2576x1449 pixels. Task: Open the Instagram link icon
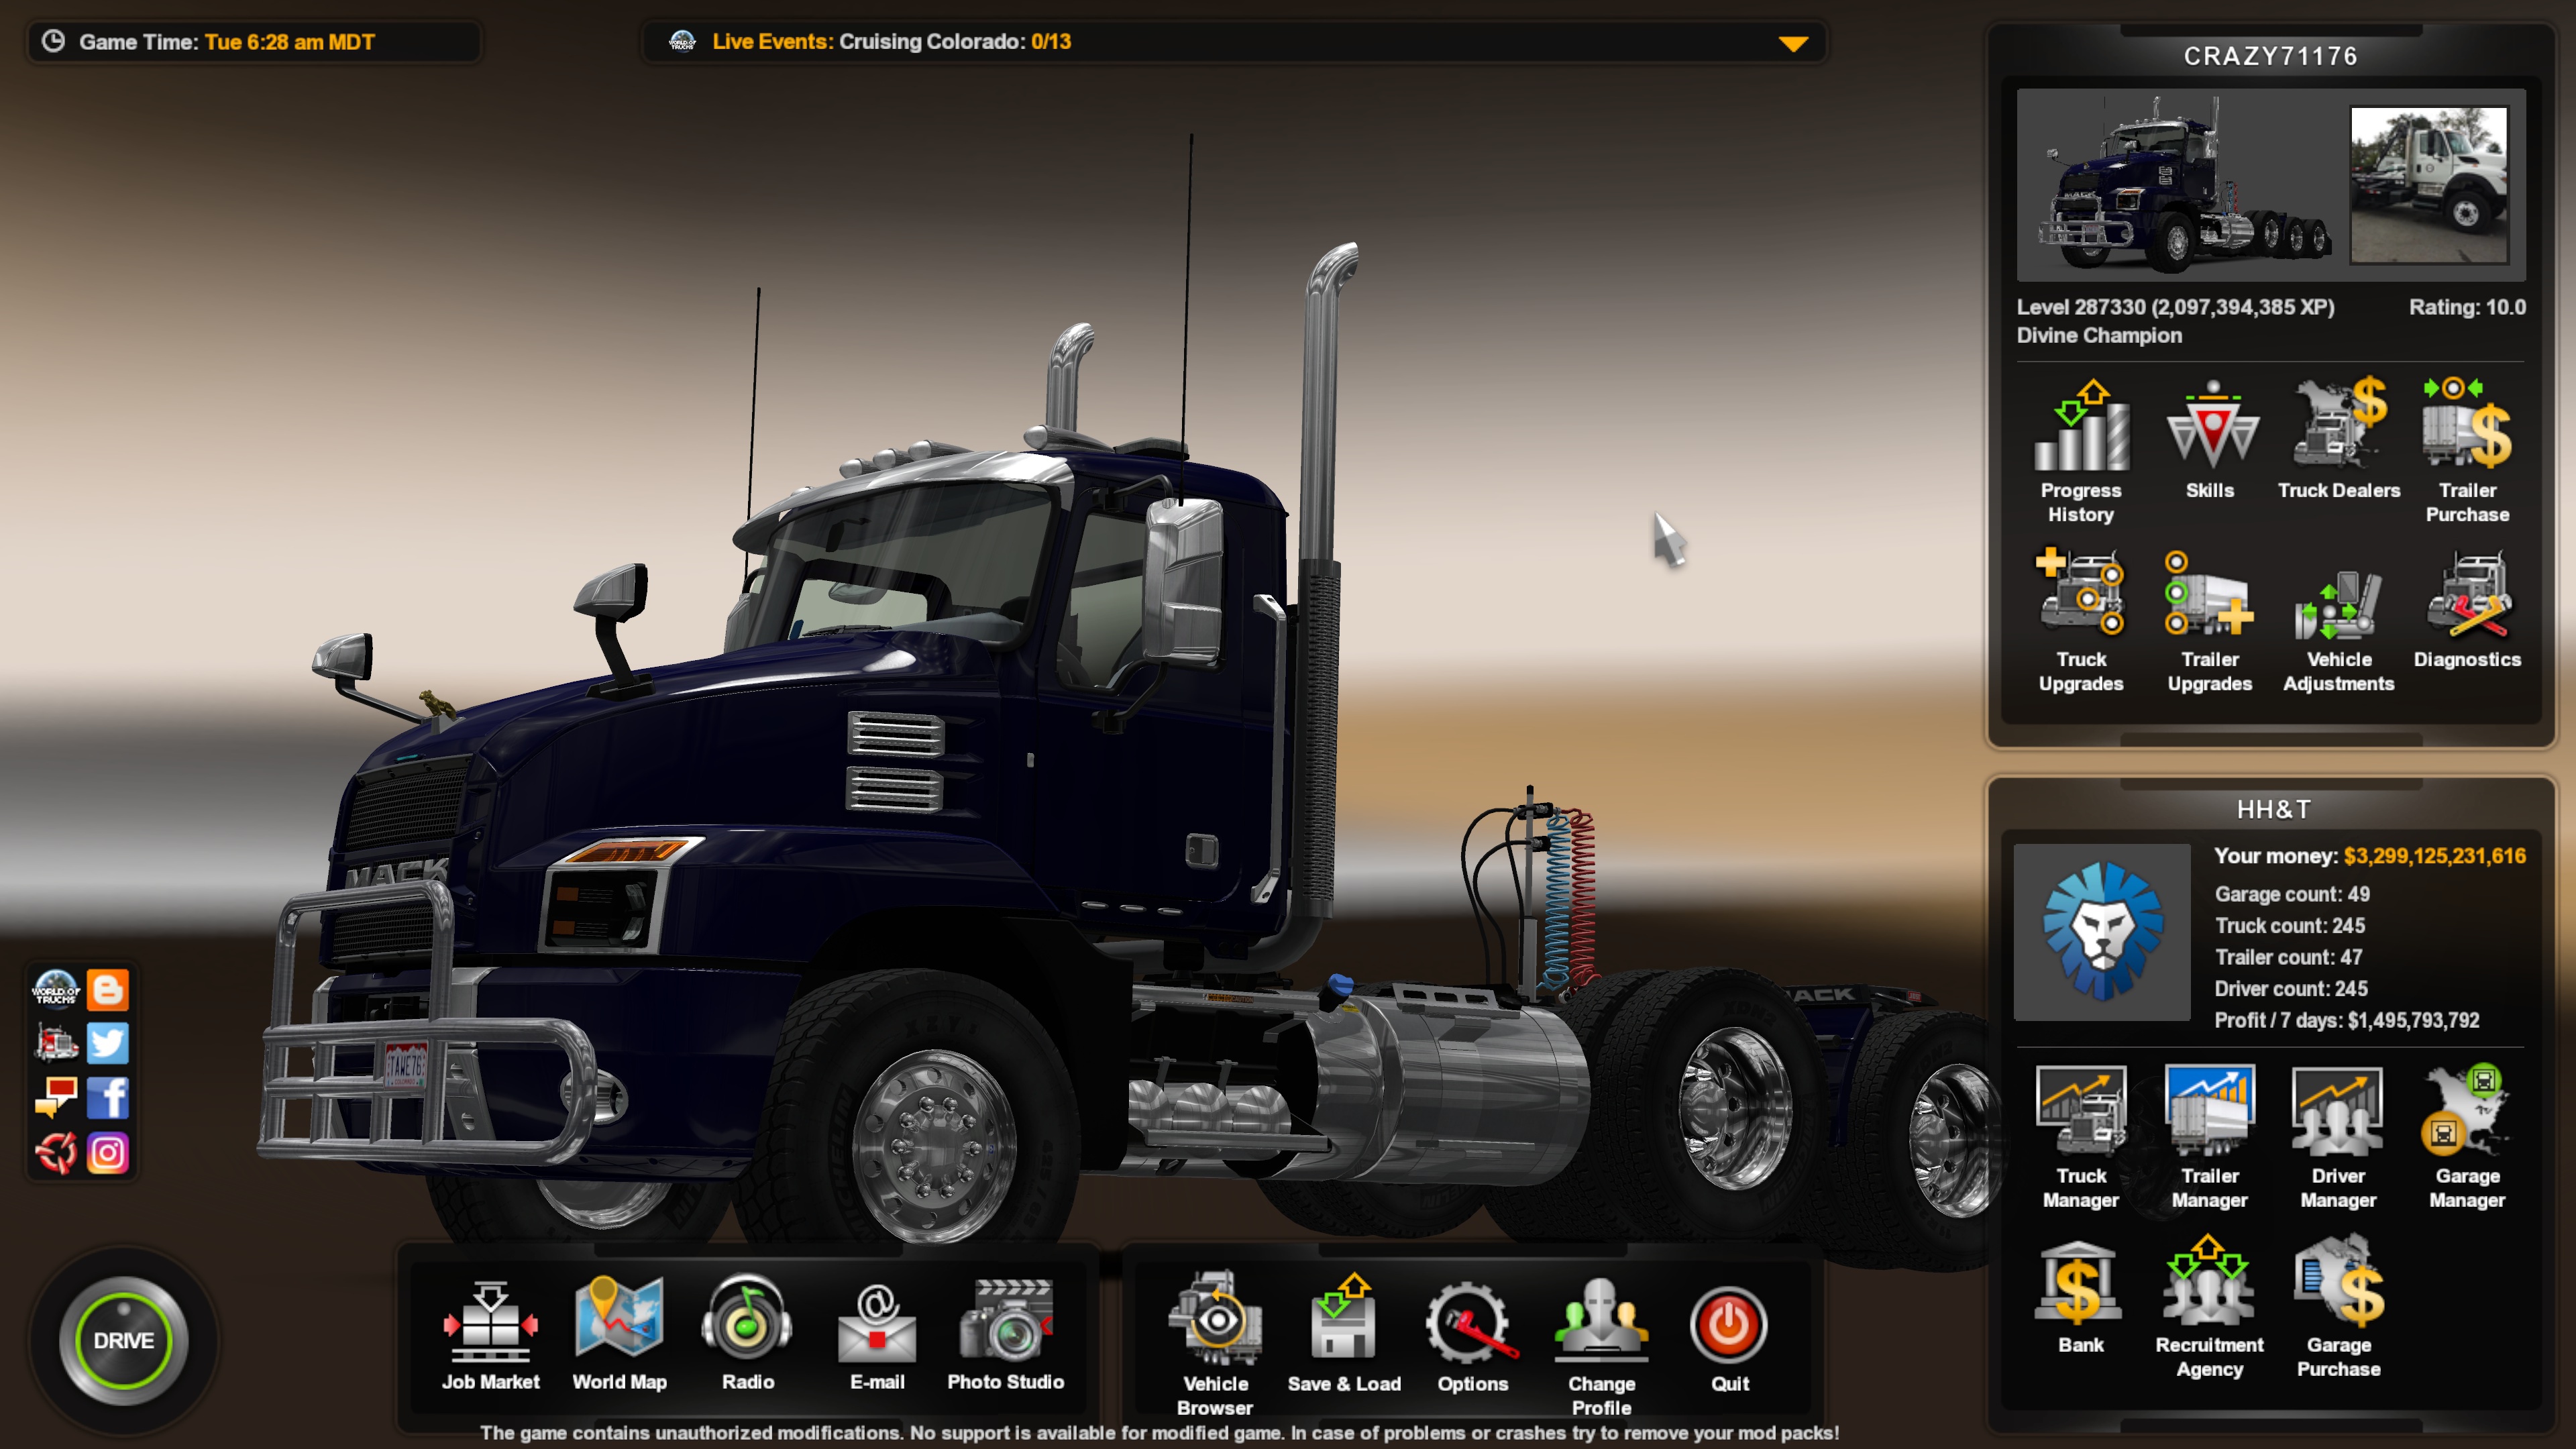(108, 1153)
